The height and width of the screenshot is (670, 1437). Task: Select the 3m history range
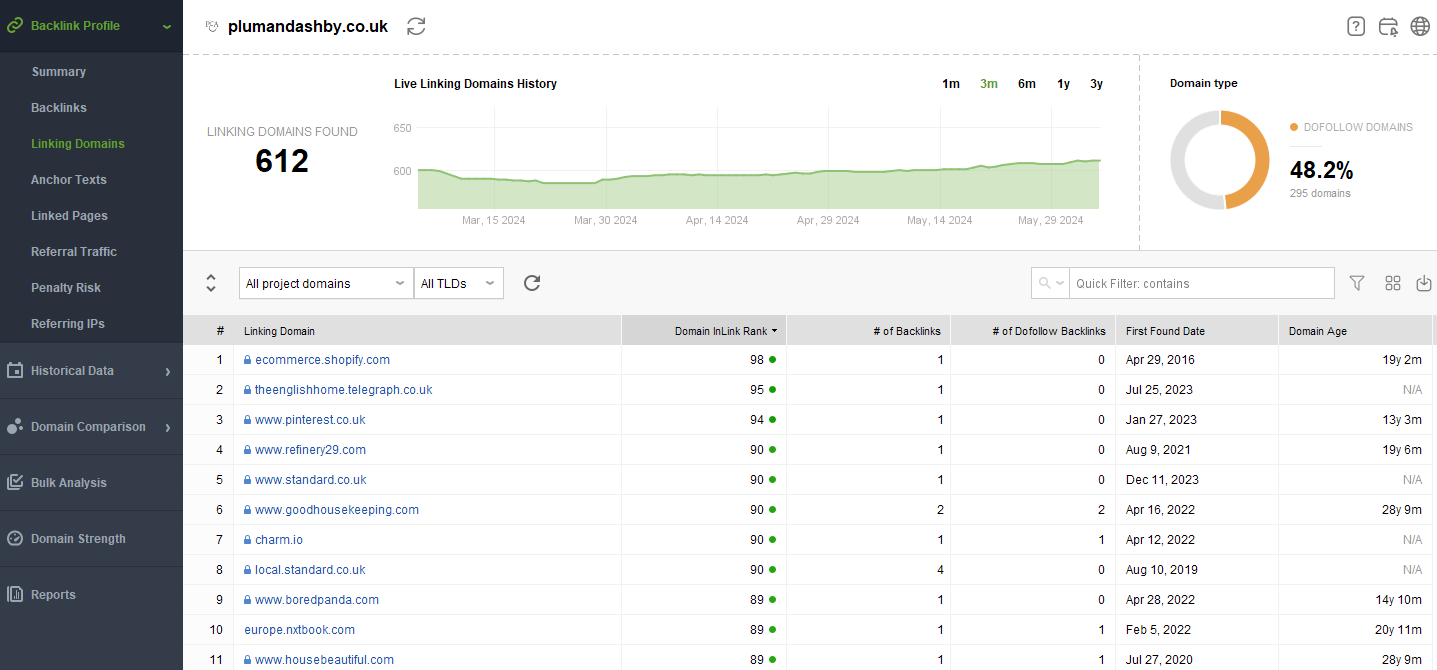(x=989, y=84)
